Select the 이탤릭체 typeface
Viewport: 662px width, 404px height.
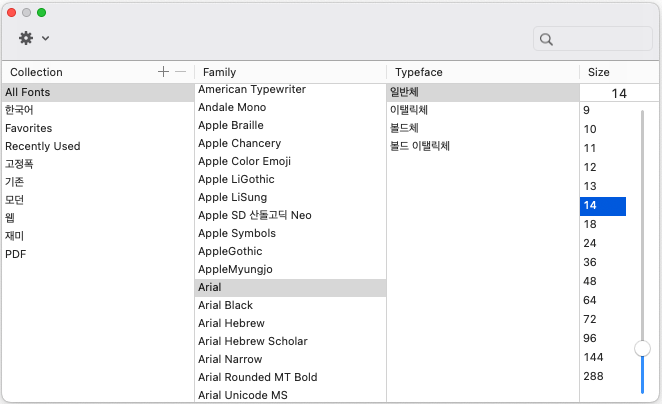pyautogui.click(x=483, y=110)
